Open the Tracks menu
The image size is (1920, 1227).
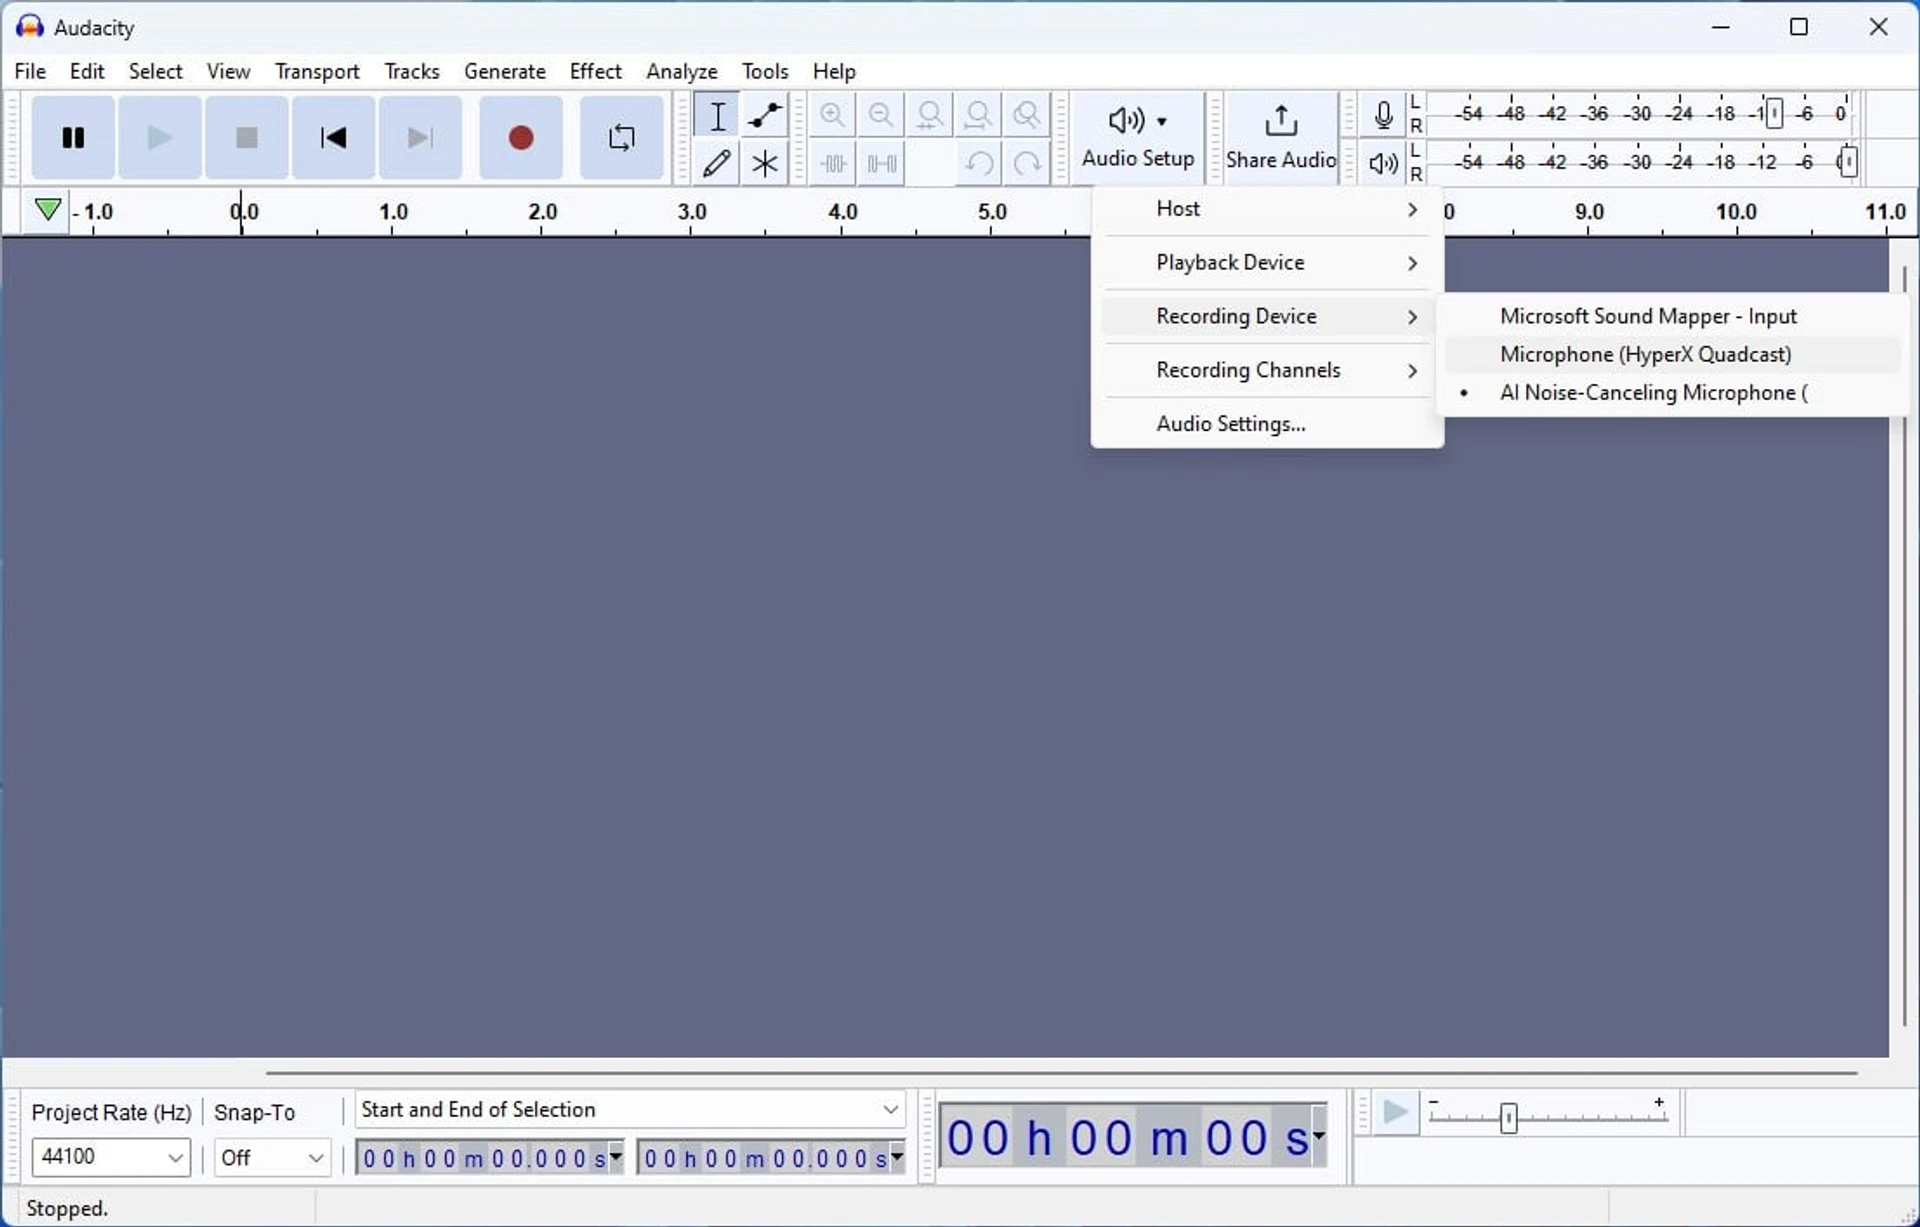point(412,71)
